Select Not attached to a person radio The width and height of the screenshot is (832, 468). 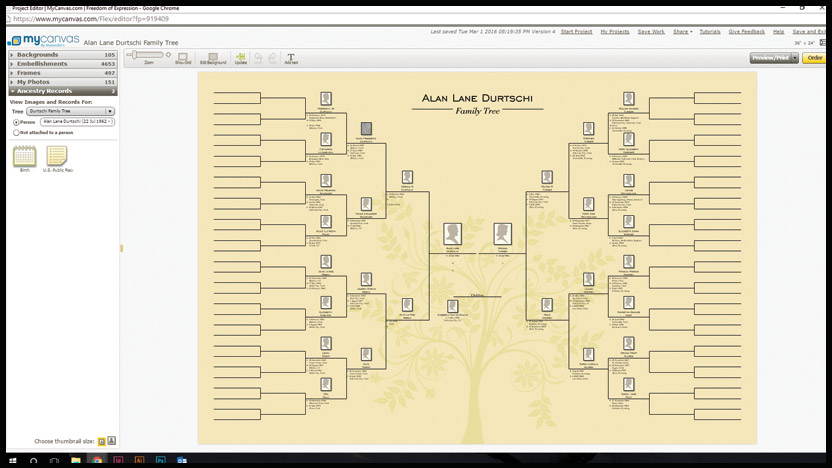point(16,133)
